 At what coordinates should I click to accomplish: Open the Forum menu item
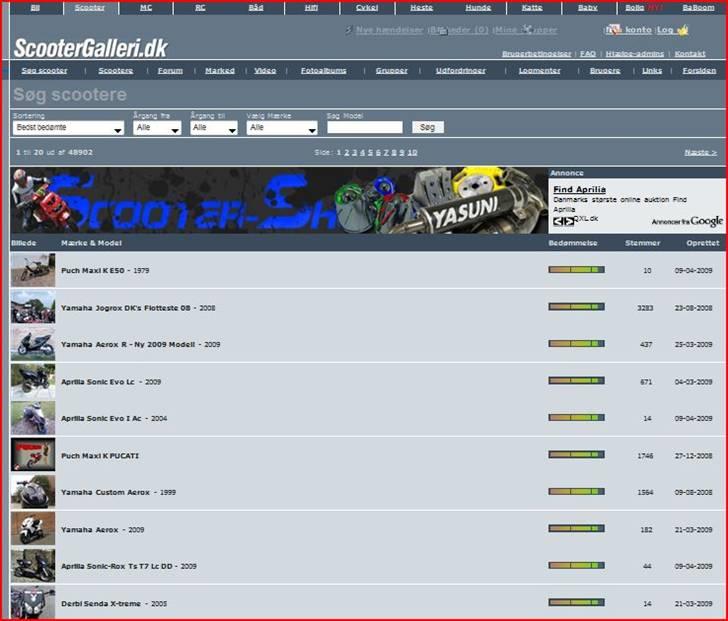pos(170,71)
